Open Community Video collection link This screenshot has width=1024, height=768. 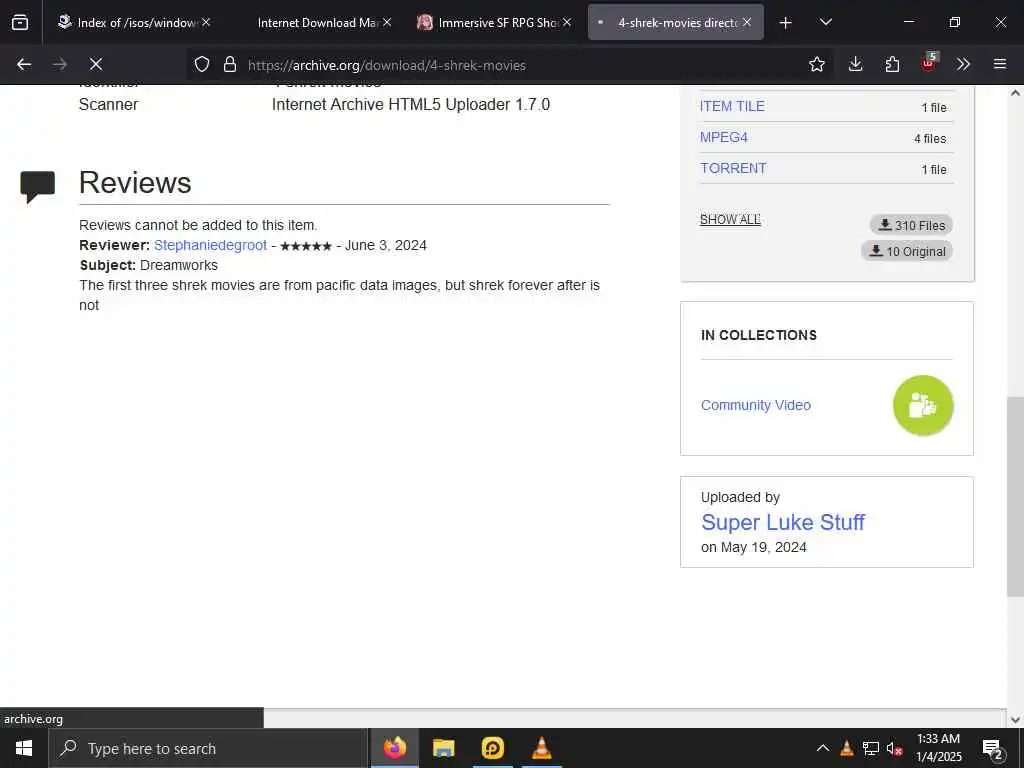[756, 405]
